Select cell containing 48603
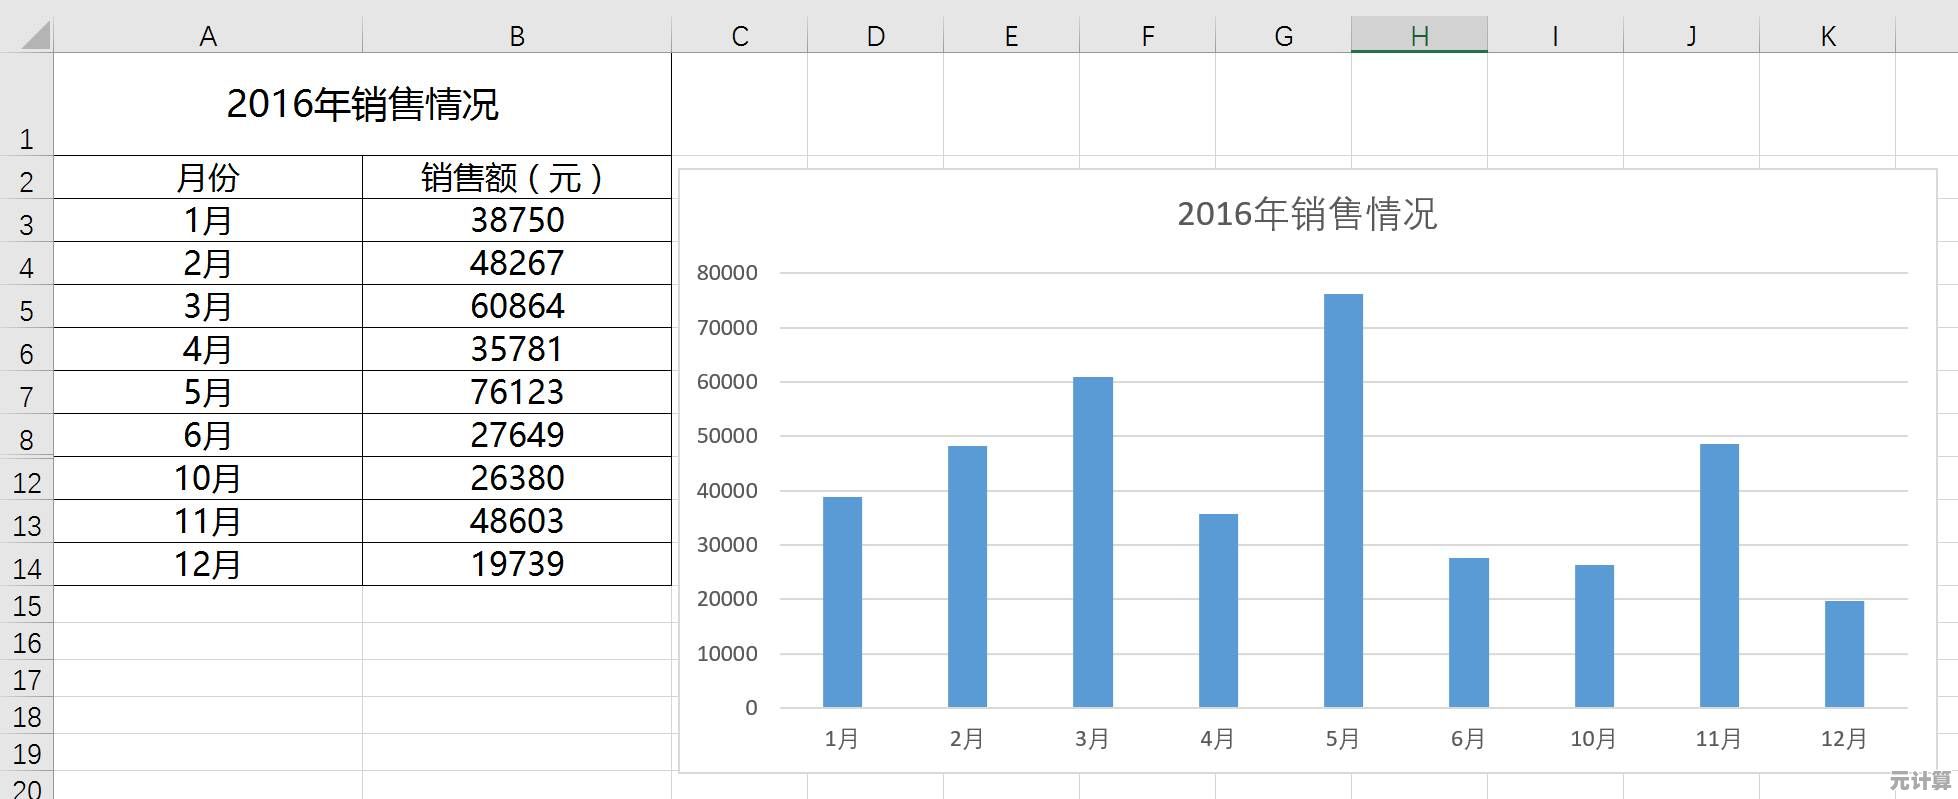Screen dimensions: 1958x799 coord(516,521)
